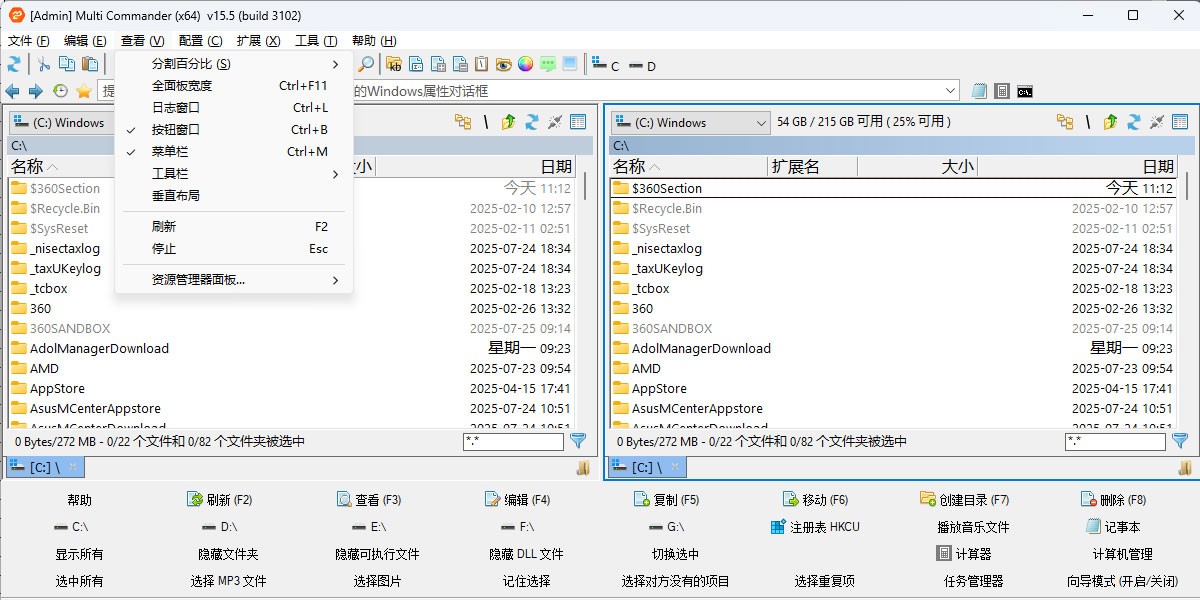This screenshot has width=1200, height=600.
Task: Click the grid view icon in right panel header
Action: 1179,122
